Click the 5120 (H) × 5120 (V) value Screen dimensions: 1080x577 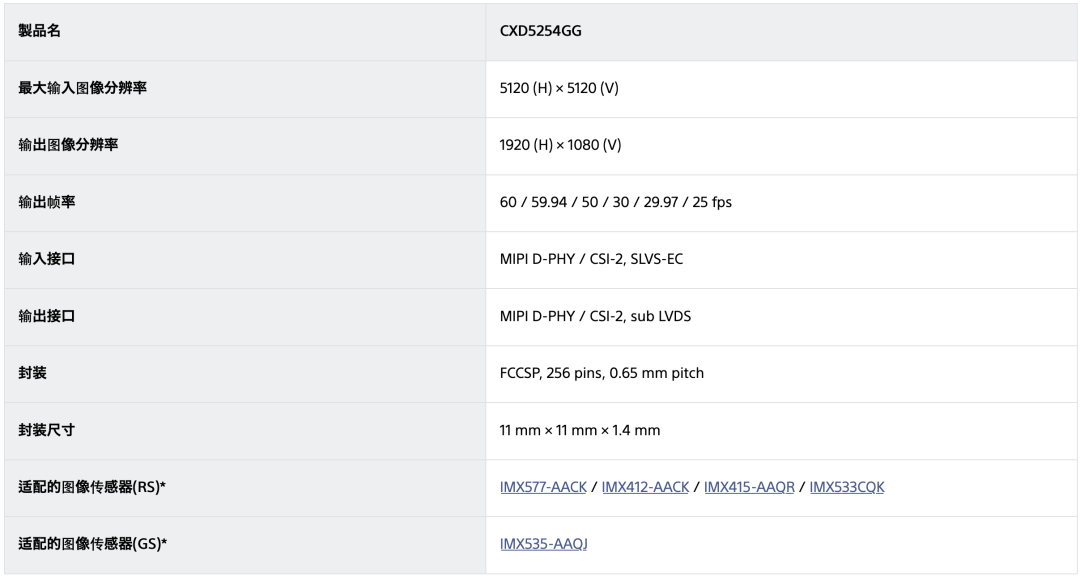click(x=559, y=88)
